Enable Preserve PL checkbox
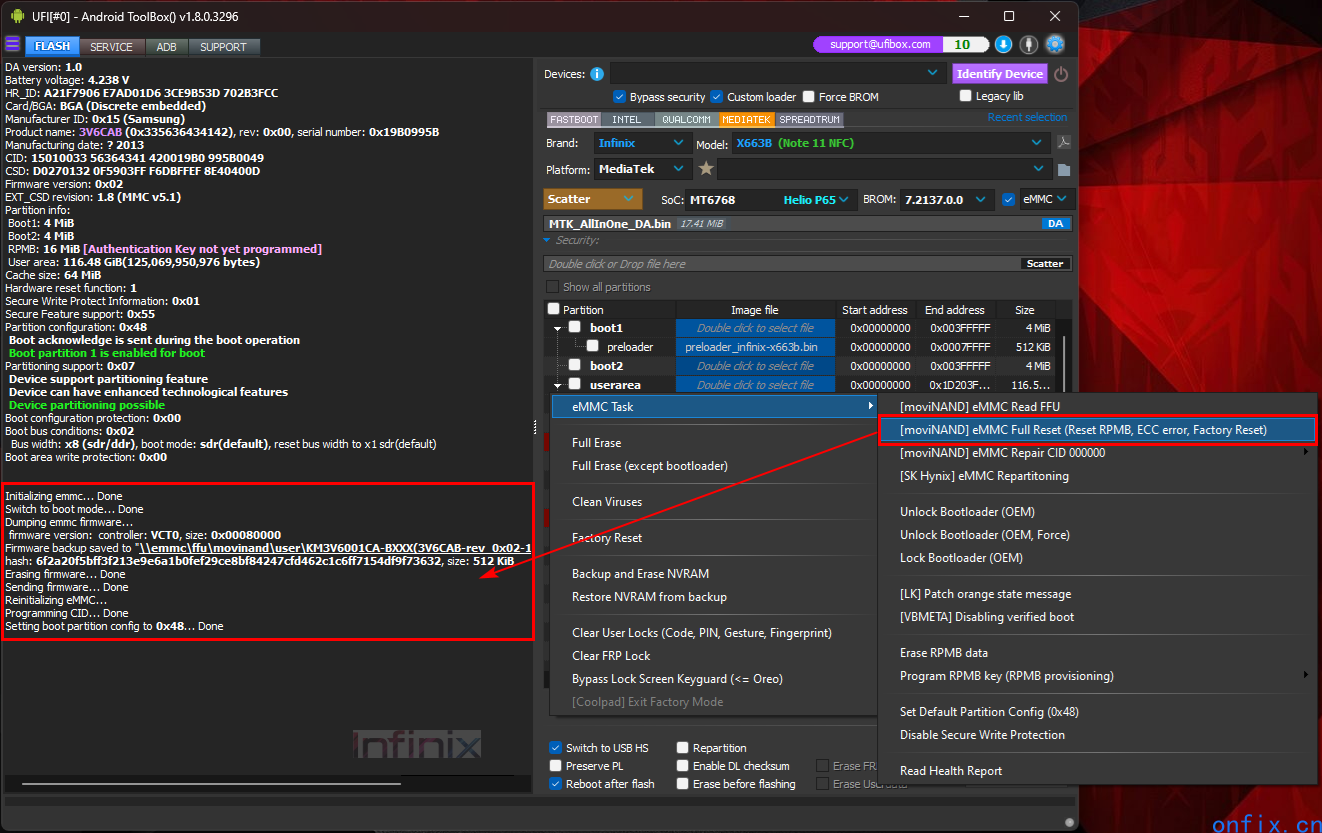Viewport: 1322px width, 833px height. click(x=556, y=766)
